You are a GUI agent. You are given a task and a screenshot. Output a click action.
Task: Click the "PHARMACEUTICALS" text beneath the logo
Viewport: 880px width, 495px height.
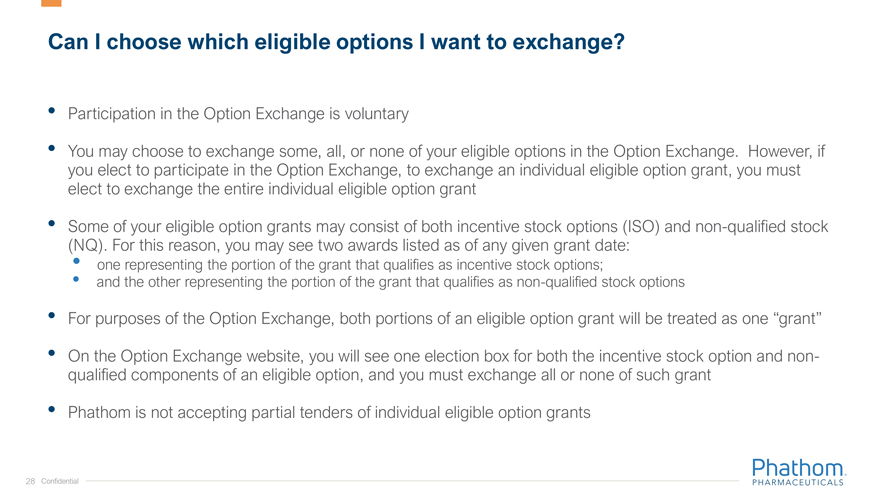pyautogui.click(x=797, y=481)
